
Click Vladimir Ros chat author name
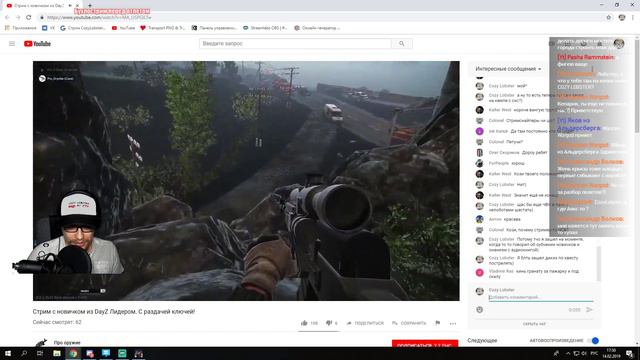501,271
